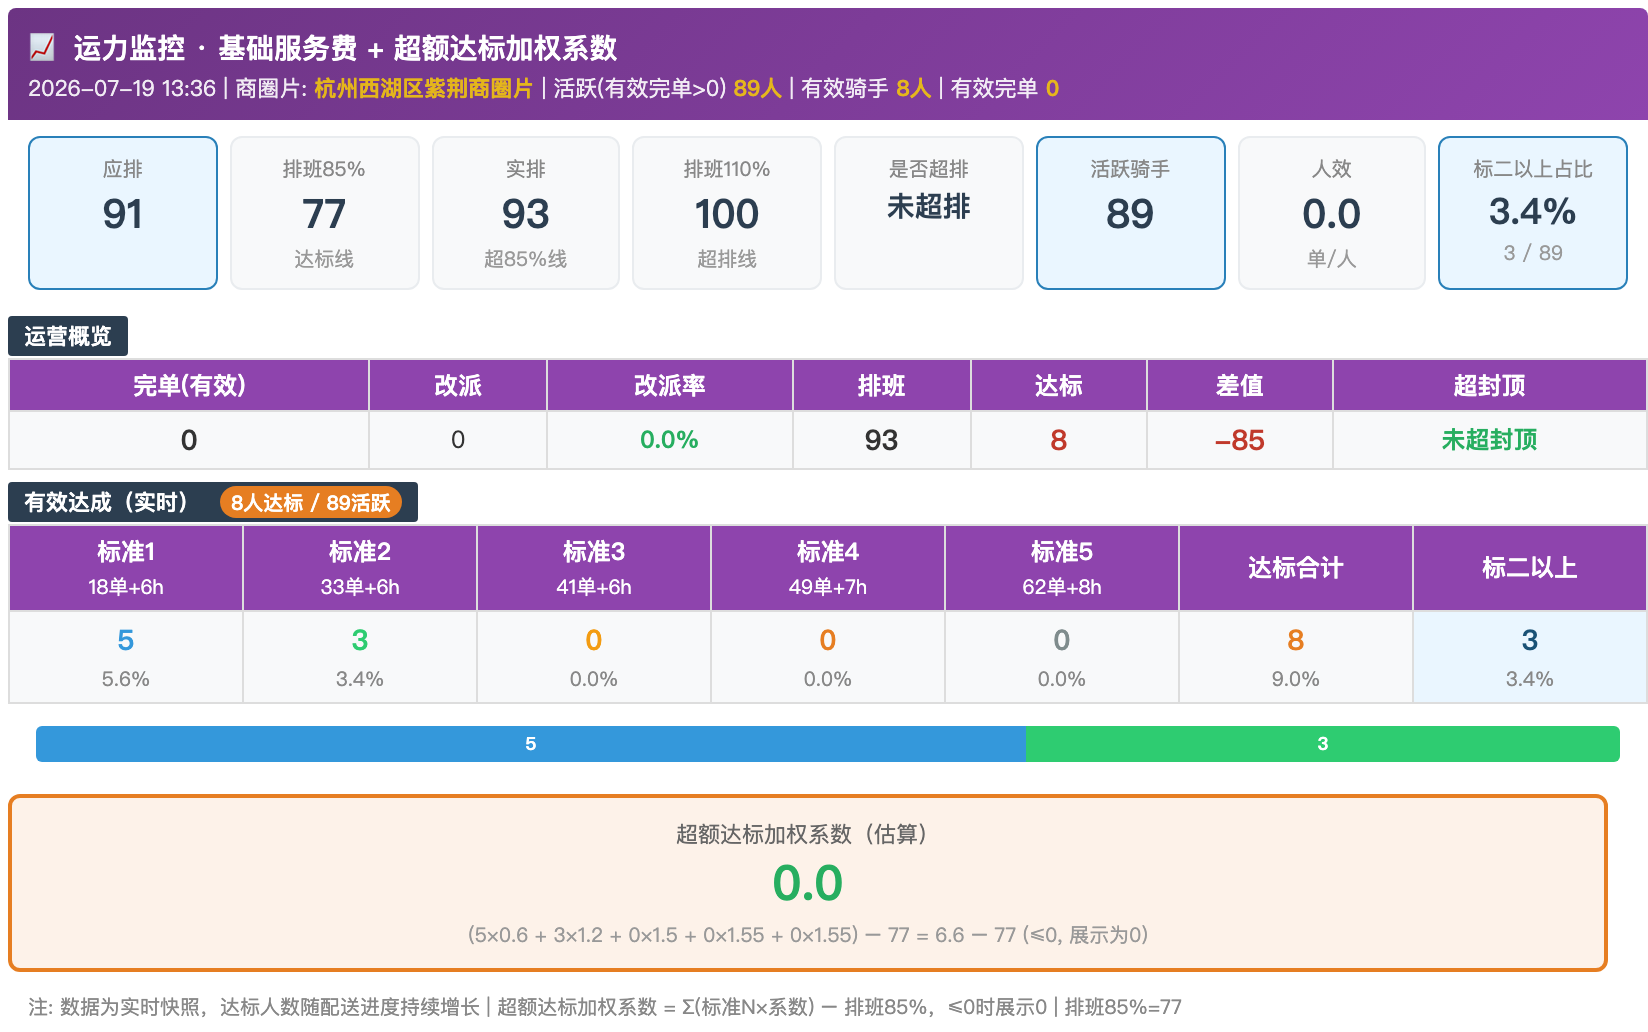This screenshot has height=1032, width=1648.
Task: Click the timestamp 2026-07-19 13:36
Action: pos(122,89)
